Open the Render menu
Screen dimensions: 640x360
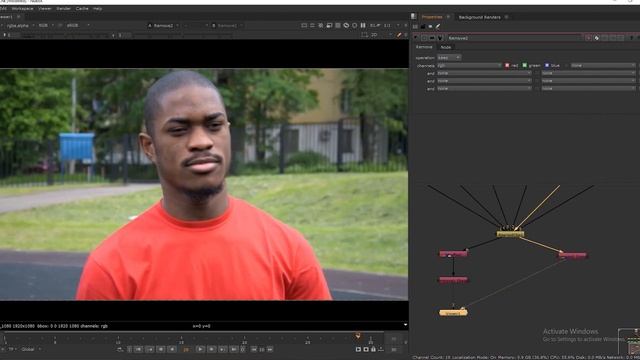click(63, 9)
